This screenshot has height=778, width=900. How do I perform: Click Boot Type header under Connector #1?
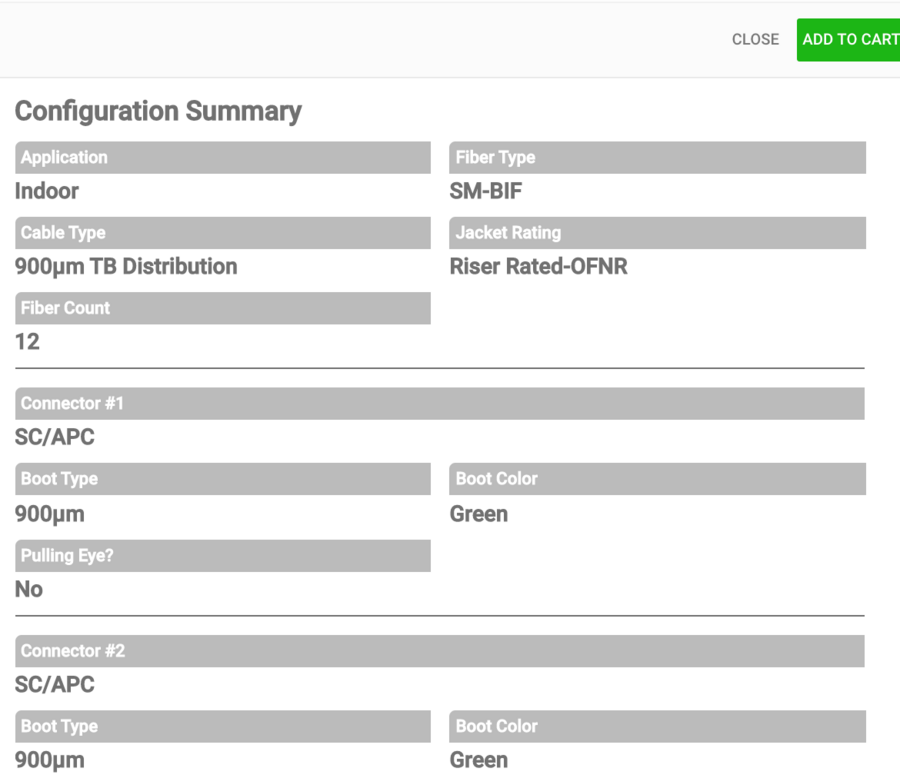pyautogui.click(x=223, y=479)
